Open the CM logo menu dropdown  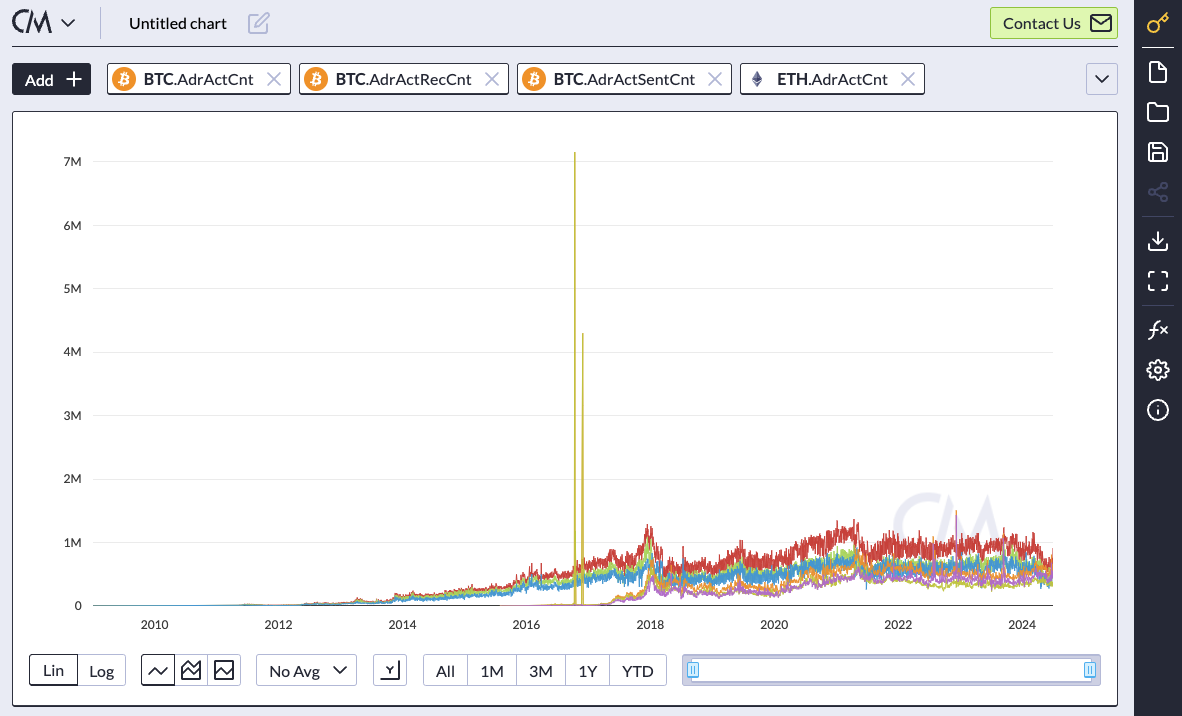[44, 23]
